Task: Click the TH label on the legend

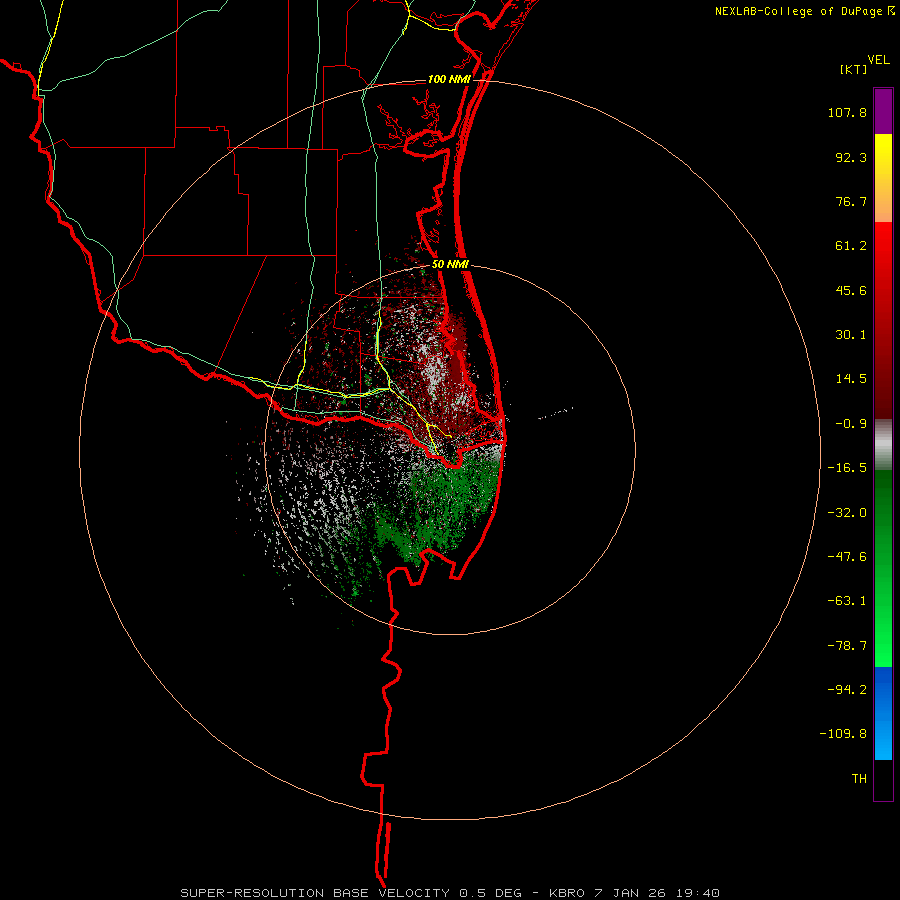Action: 859,779
